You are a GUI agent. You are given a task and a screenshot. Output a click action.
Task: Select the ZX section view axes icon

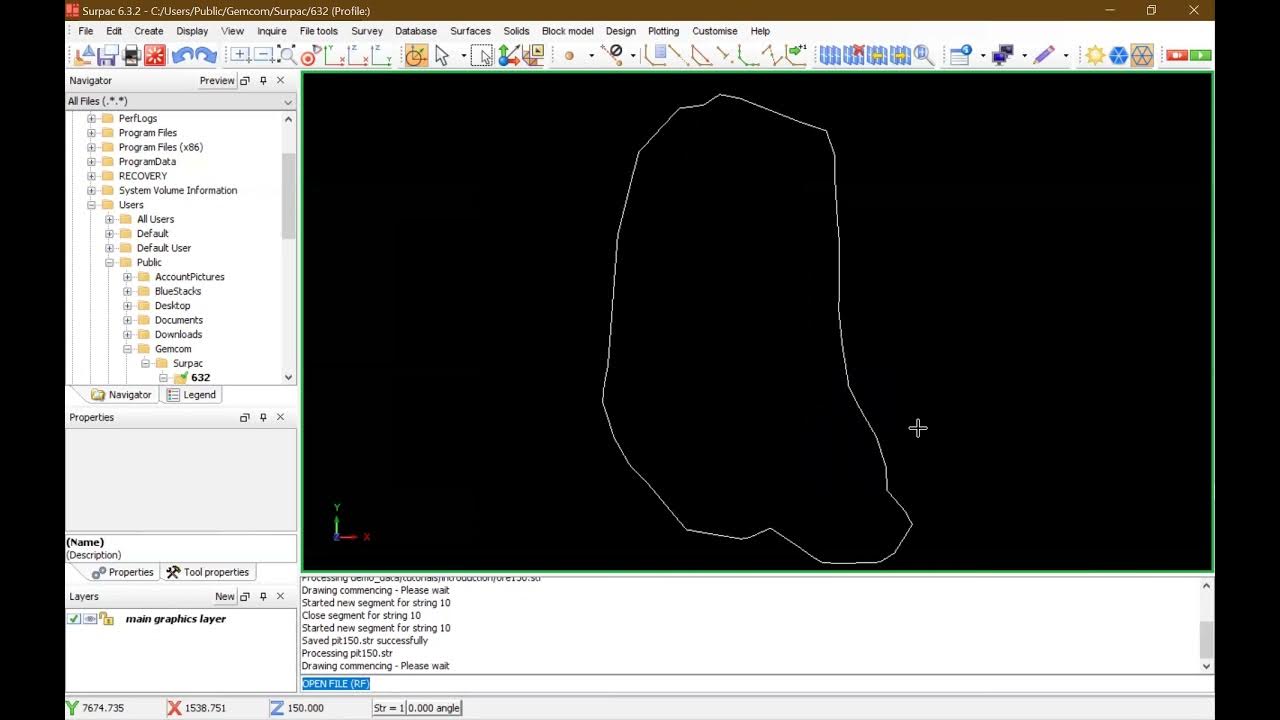click(x=357, y=56)
